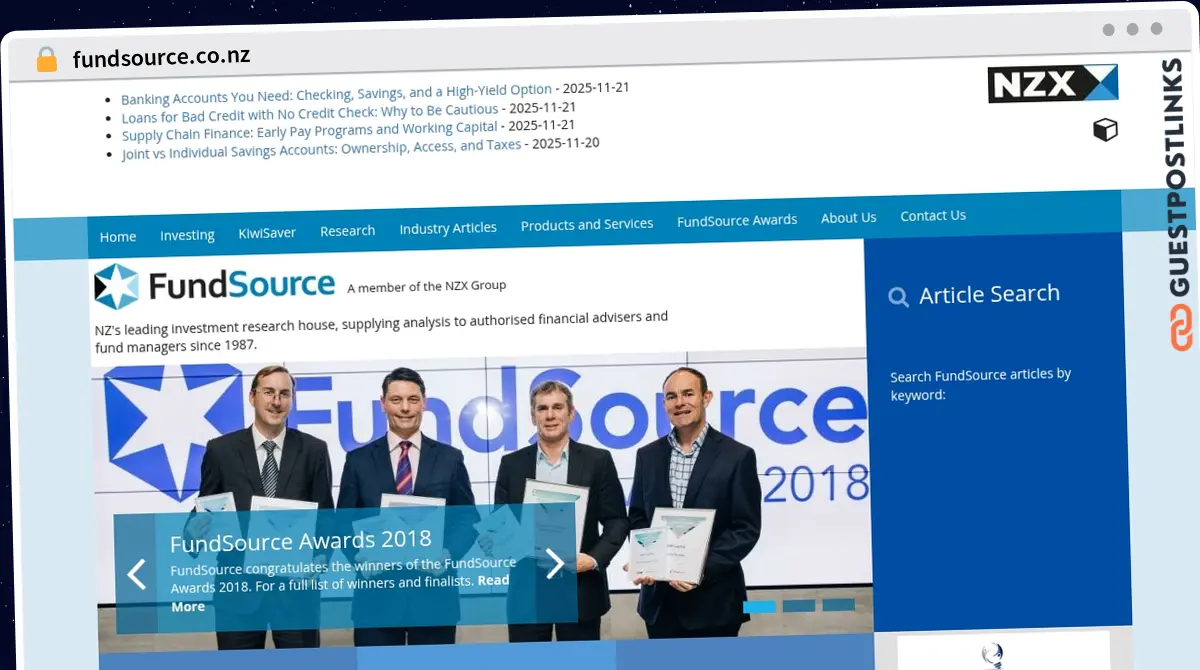Image resolution: width=1200 pixels, height=670 pixels.
Task: Click the Article Search magnifier icon
Action: [x=899, y=297]
